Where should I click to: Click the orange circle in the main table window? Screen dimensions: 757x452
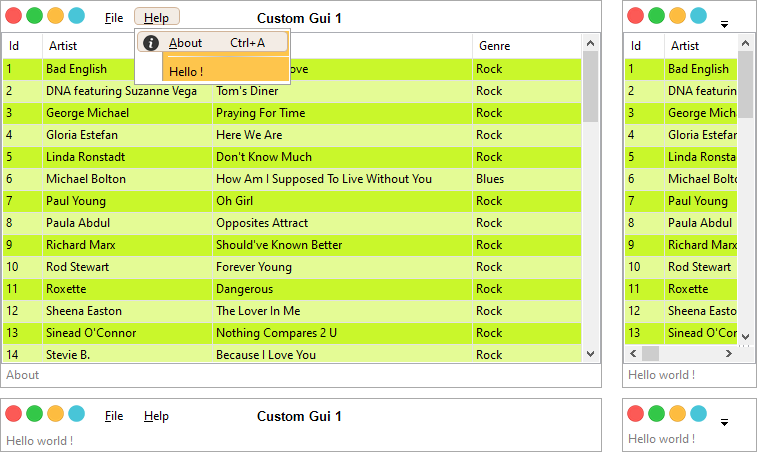pos(55,16)
